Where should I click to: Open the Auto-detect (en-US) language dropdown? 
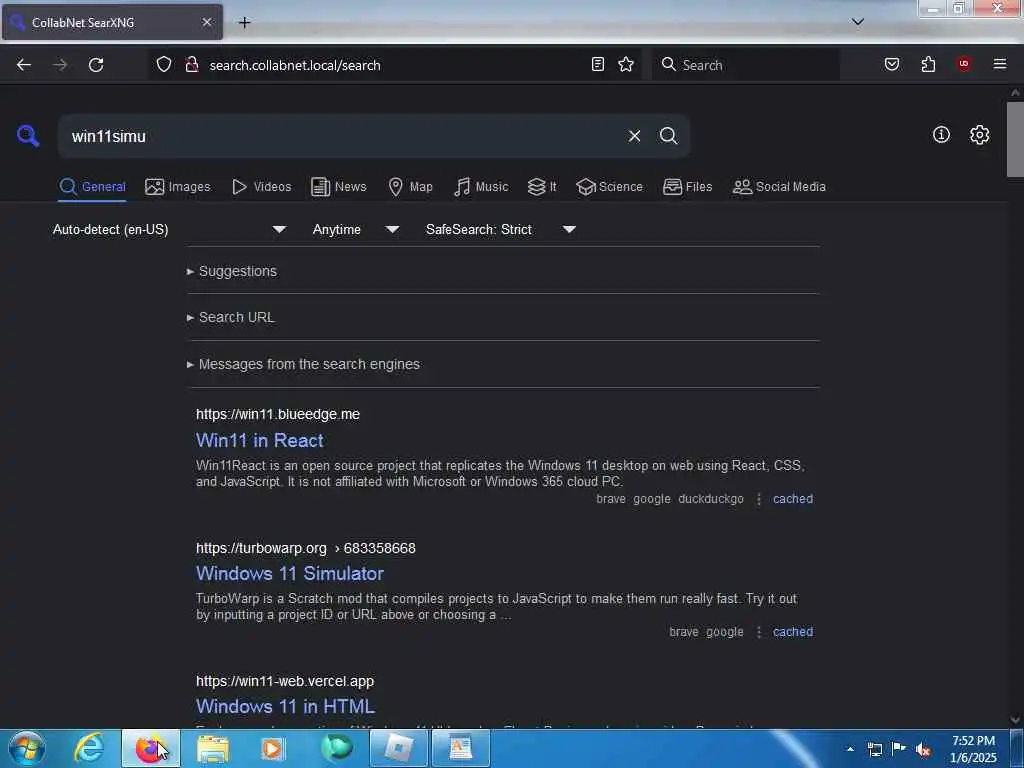click(x=169, y=229)
